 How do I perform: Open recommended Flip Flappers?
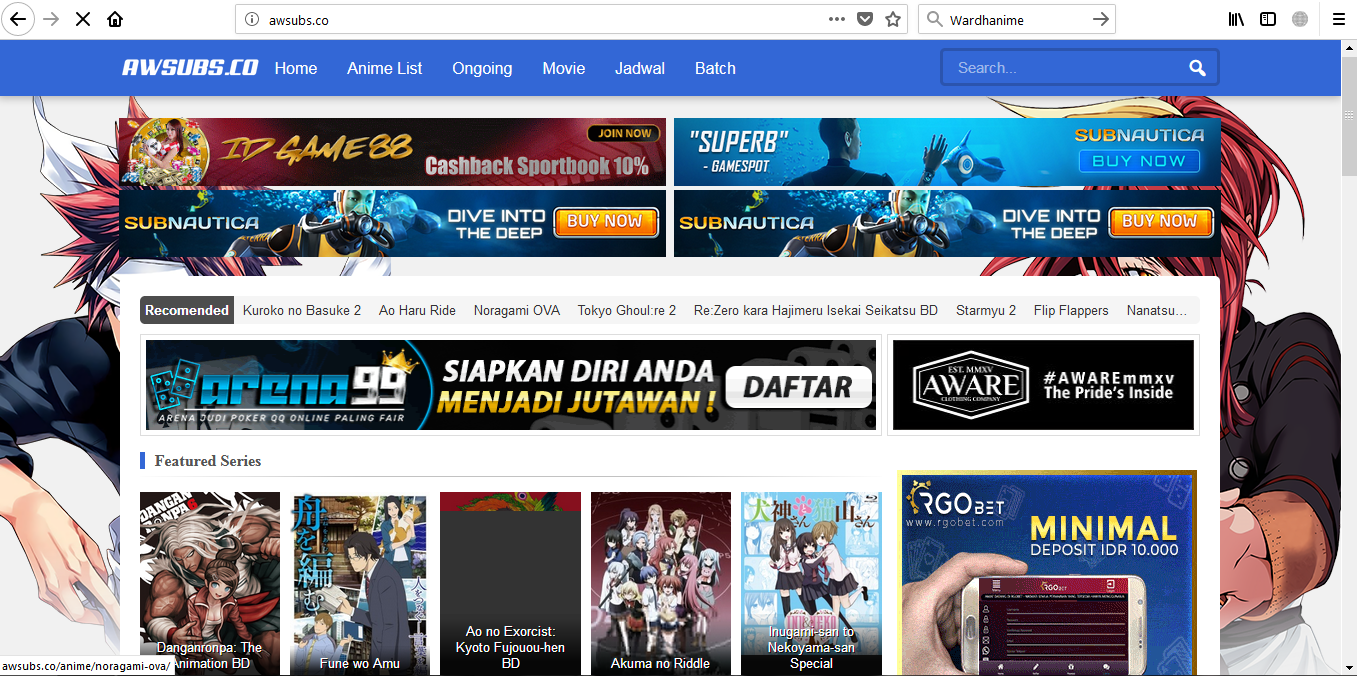[x=1071, y=310]
